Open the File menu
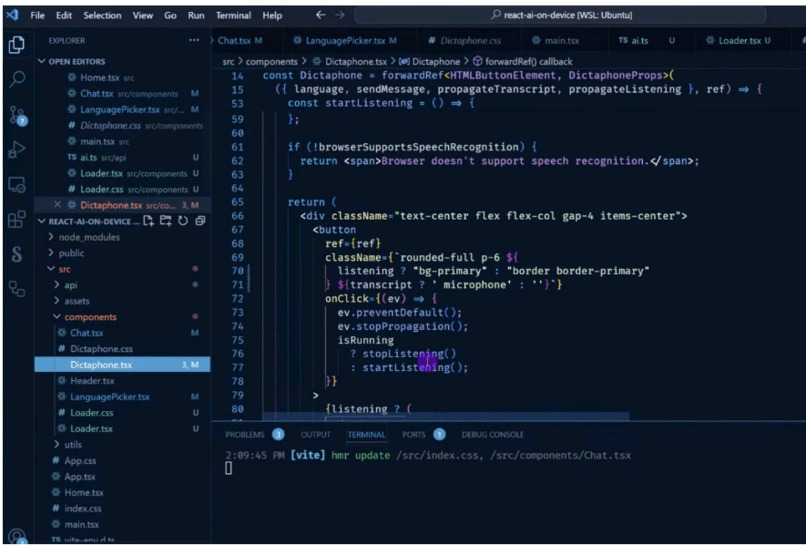This screenshot has width=806, height=546. tap(38, 15)
